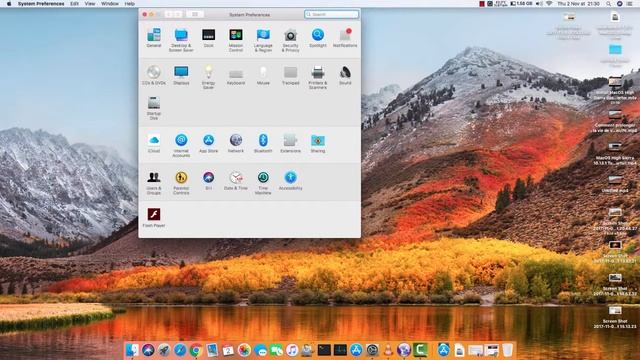Open the View menu

(90, 4)
